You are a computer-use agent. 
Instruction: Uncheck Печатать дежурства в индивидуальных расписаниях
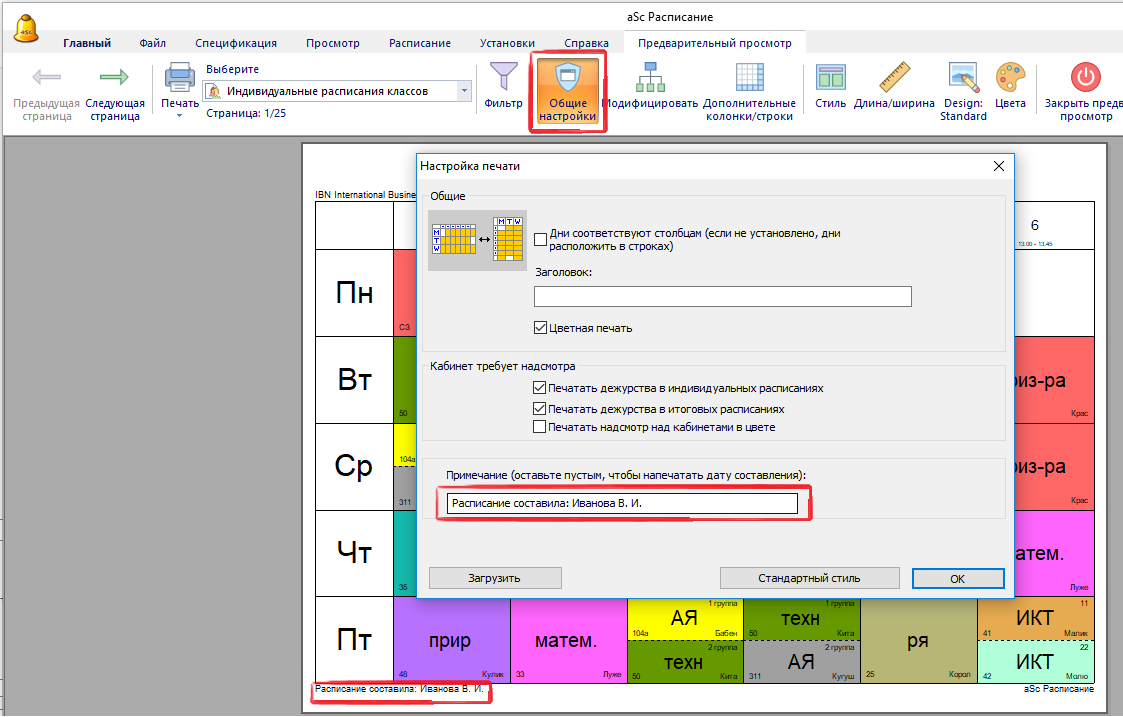[x=541, y=388]
